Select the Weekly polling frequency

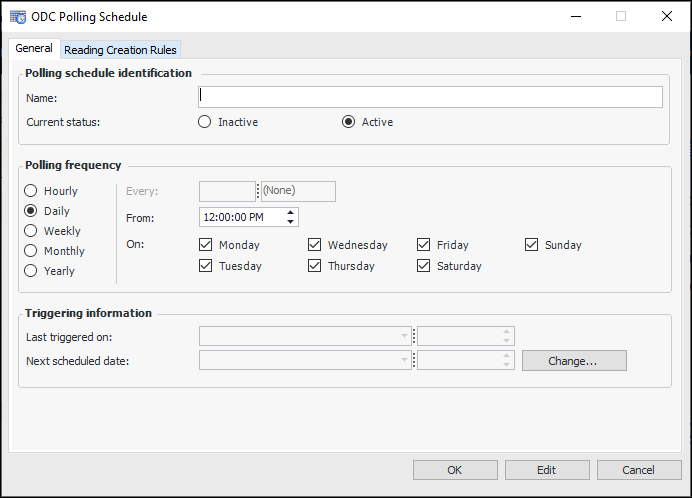[x=31, y=231]
